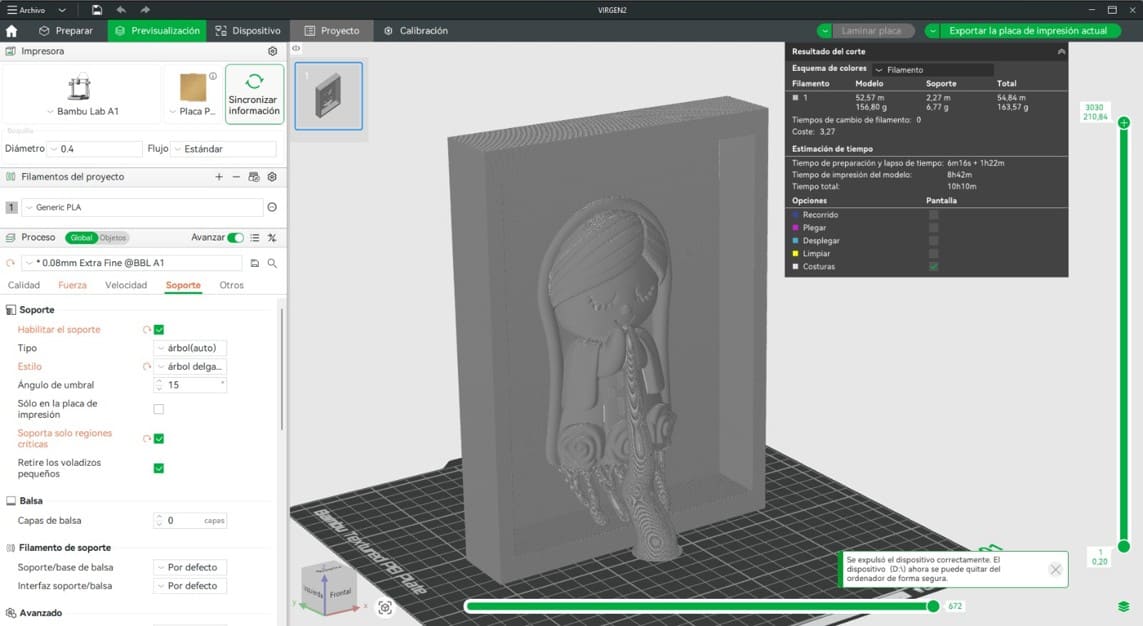Check Sólo en la placa de impresión
Screen dimensions: 1143x626
[x=159, y=409]
